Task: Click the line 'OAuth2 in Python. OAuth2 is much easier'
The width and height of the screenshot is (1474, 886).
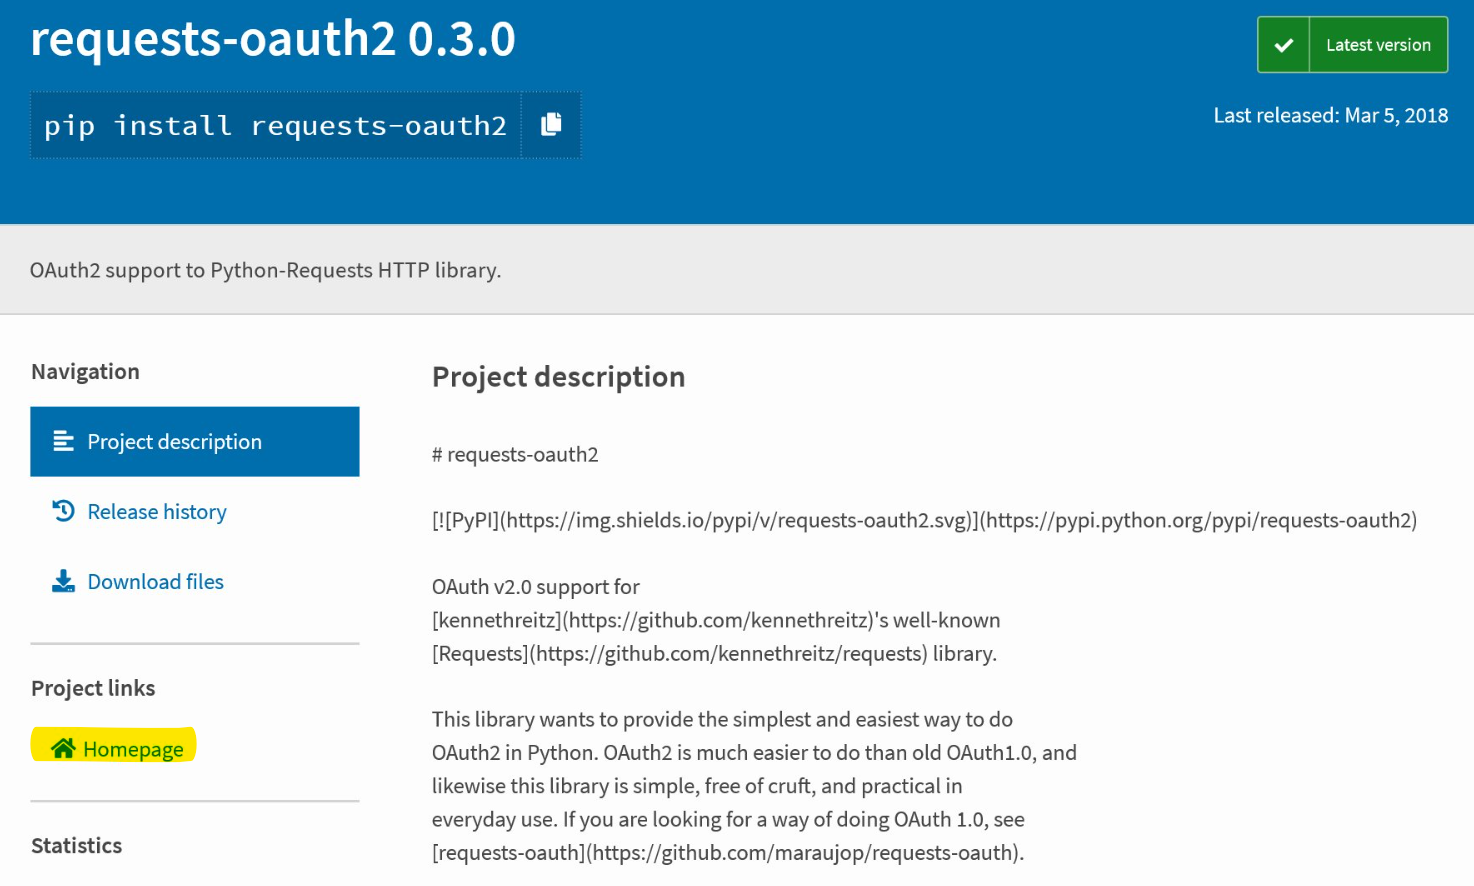Action: click(x=754, y=753)
